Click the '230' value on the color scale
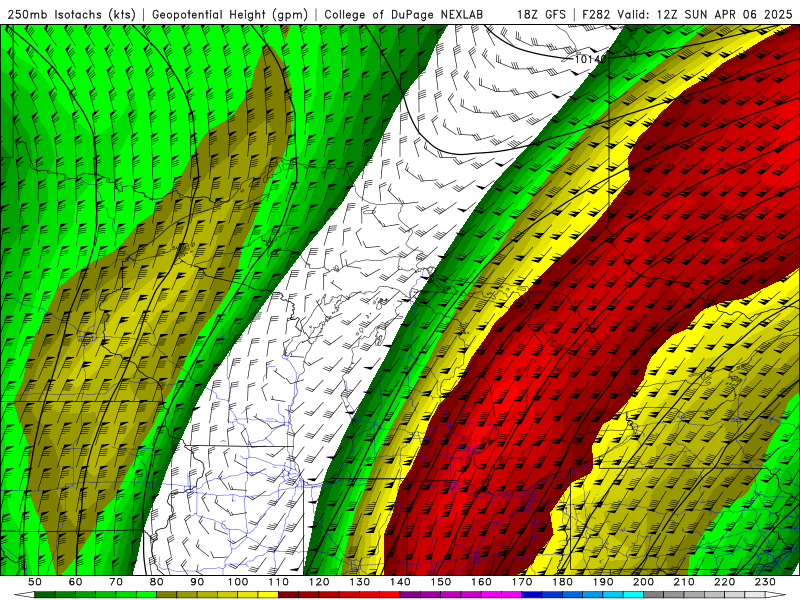The width and height of the screenshot is (800, 600). [765, 582]
